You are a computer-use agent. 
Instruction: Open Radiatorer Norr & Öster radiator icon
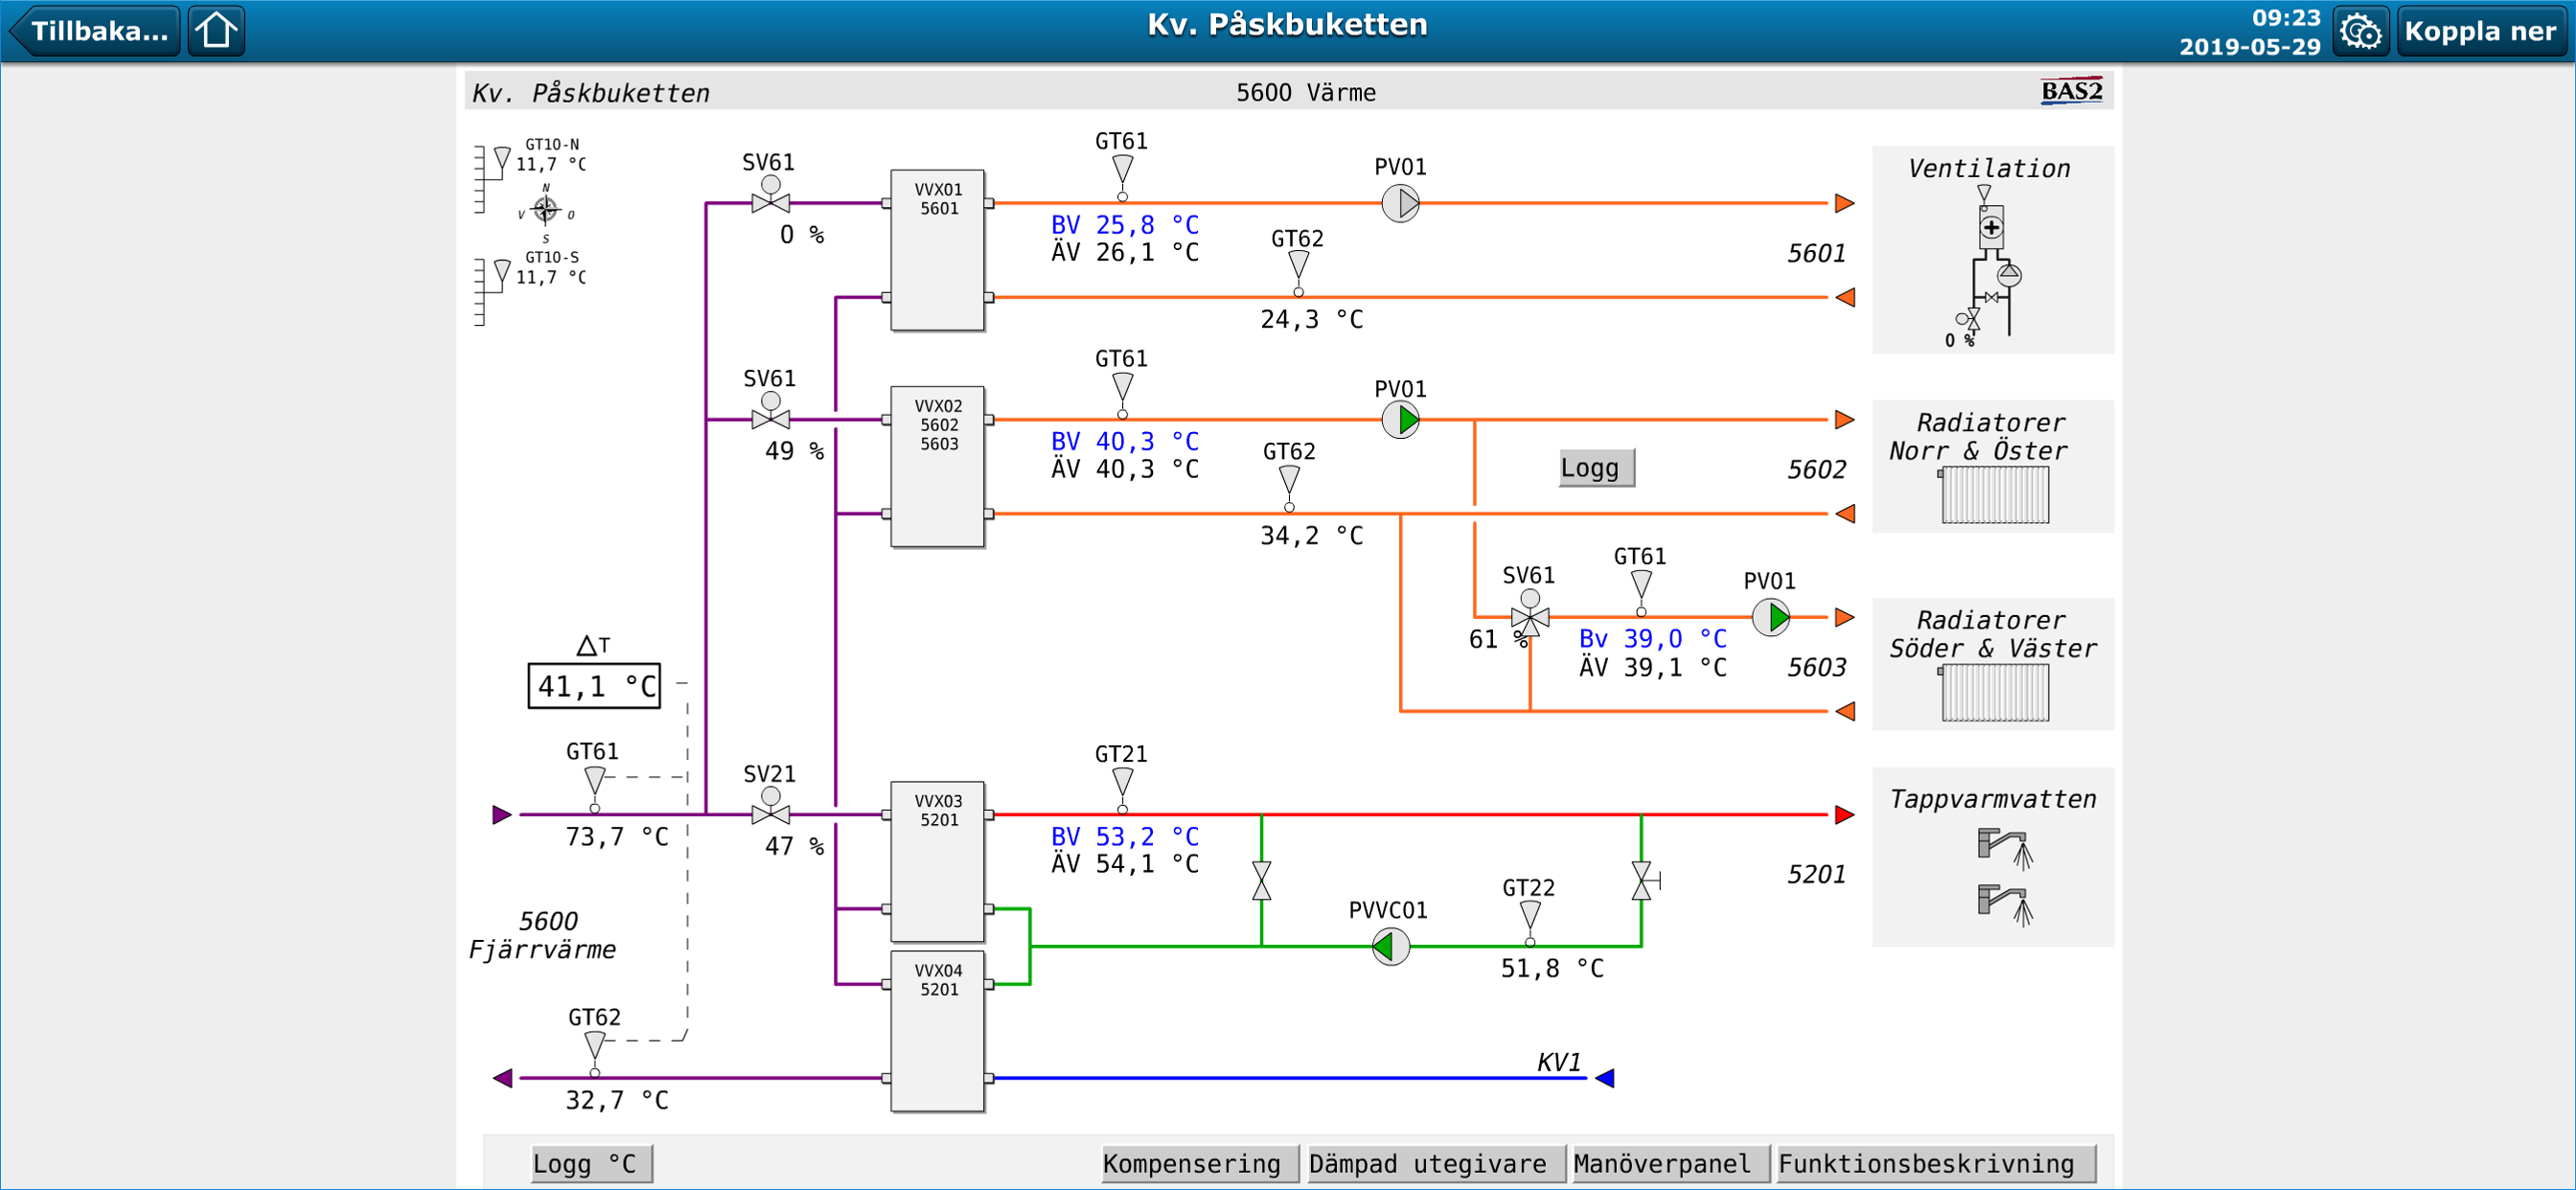tap(1994, 494)
